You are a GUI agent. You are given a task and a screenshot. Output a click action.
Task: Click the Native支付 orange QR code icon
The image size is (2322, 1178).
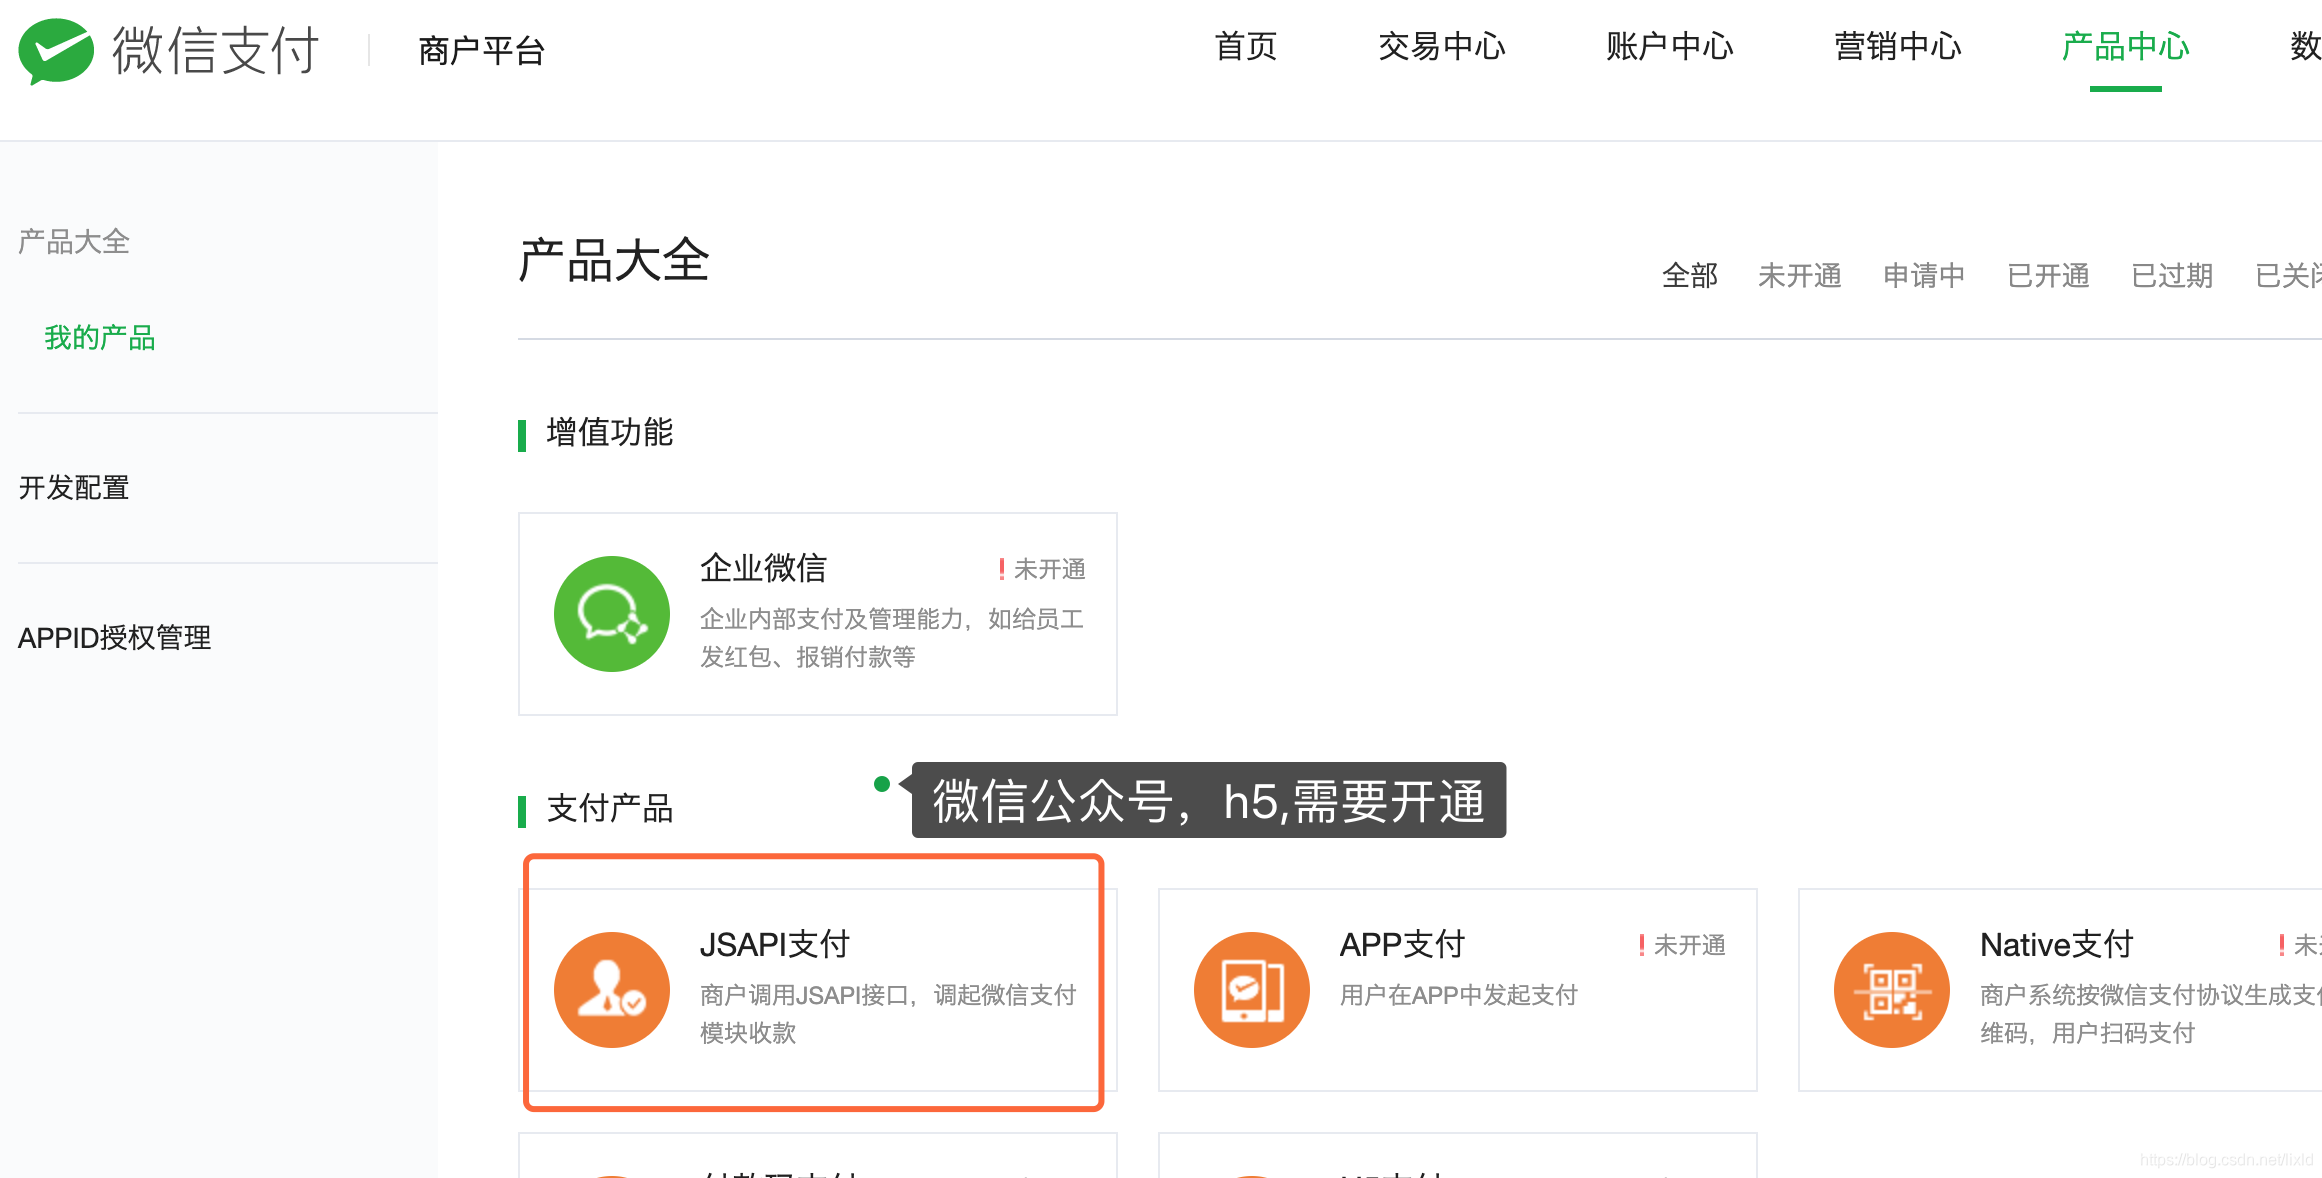coord(1892,989)
